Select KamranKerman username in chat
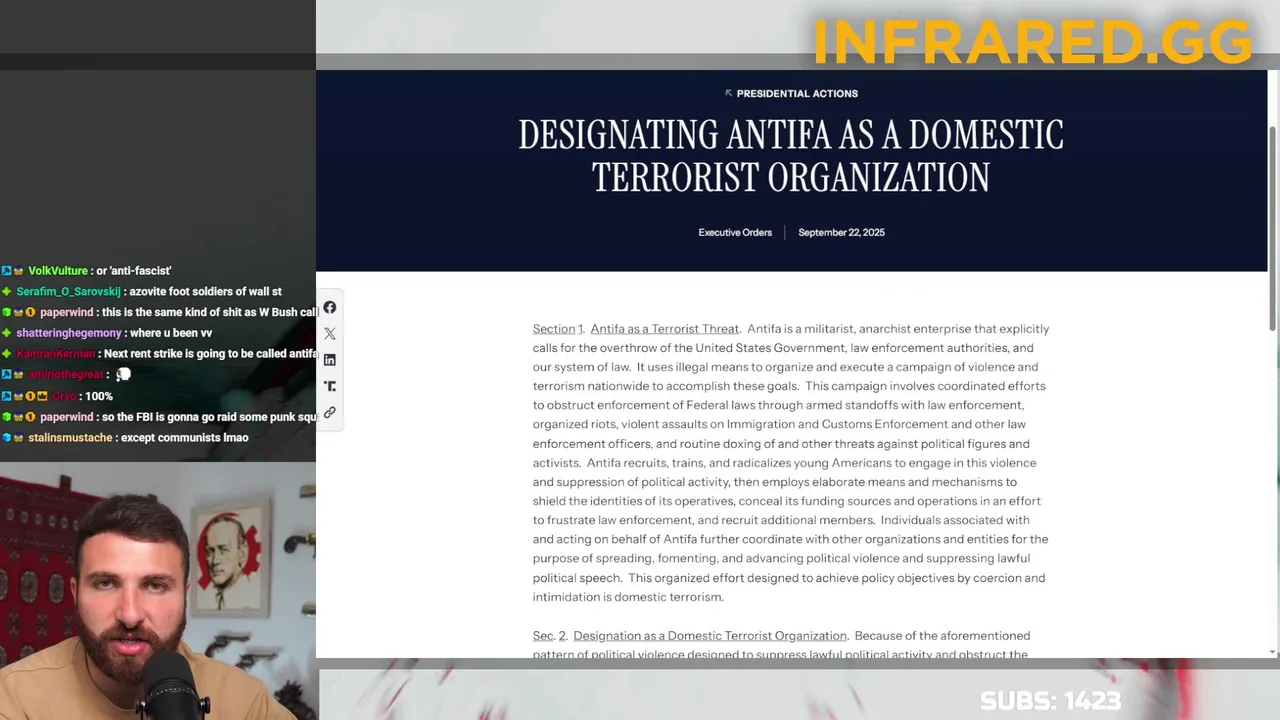Viewport: 1280px width, 720px height. point(56,354)
